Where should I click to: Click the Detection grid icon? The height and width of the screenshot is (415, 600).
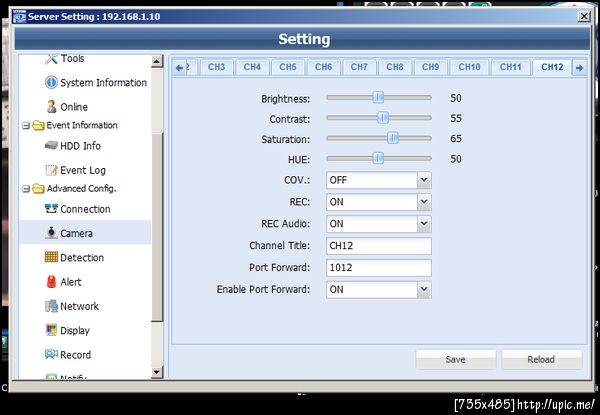click(51, 257)
